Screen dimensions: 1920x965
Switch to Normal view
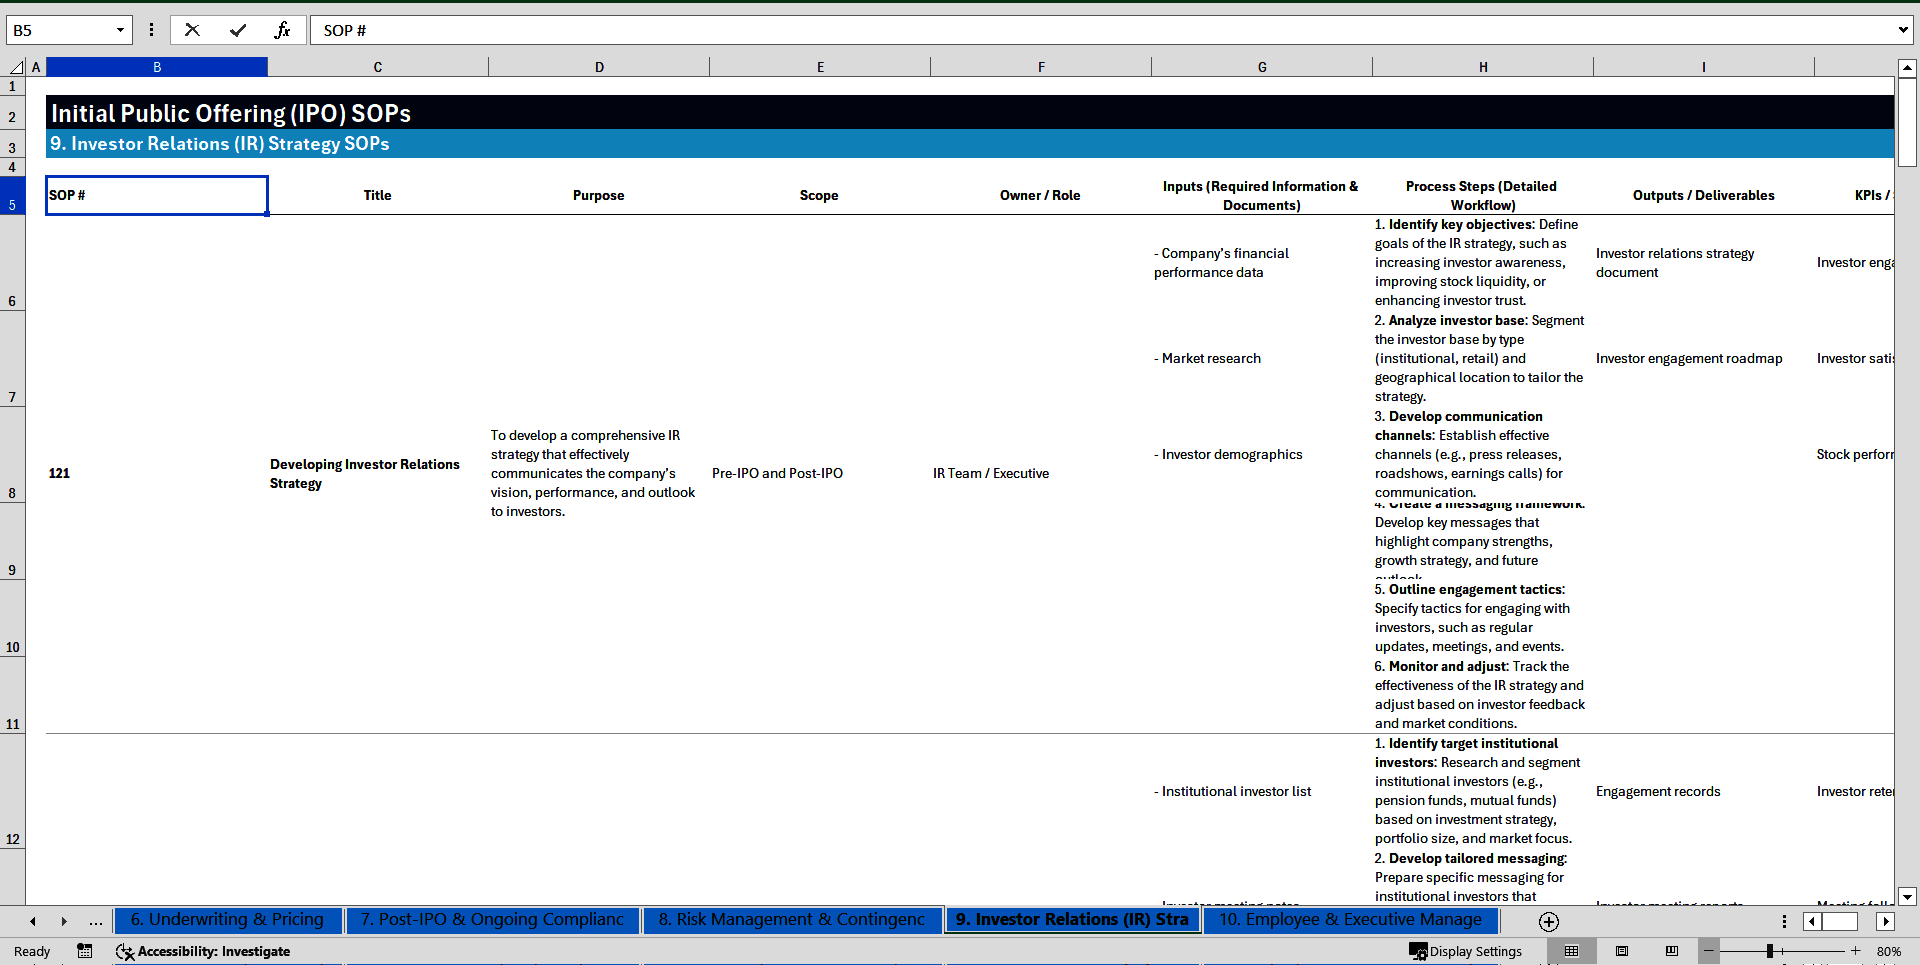(x=1571, y=951)
